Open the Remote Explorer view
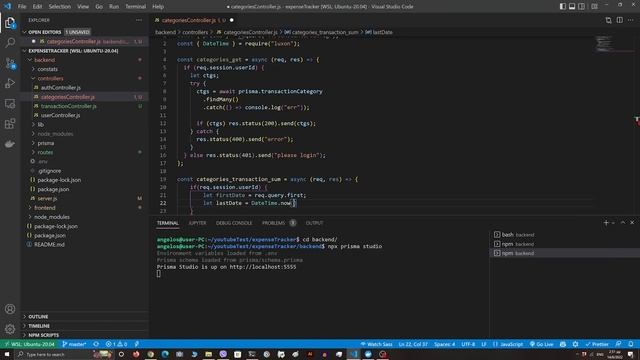 coord(10,104)
